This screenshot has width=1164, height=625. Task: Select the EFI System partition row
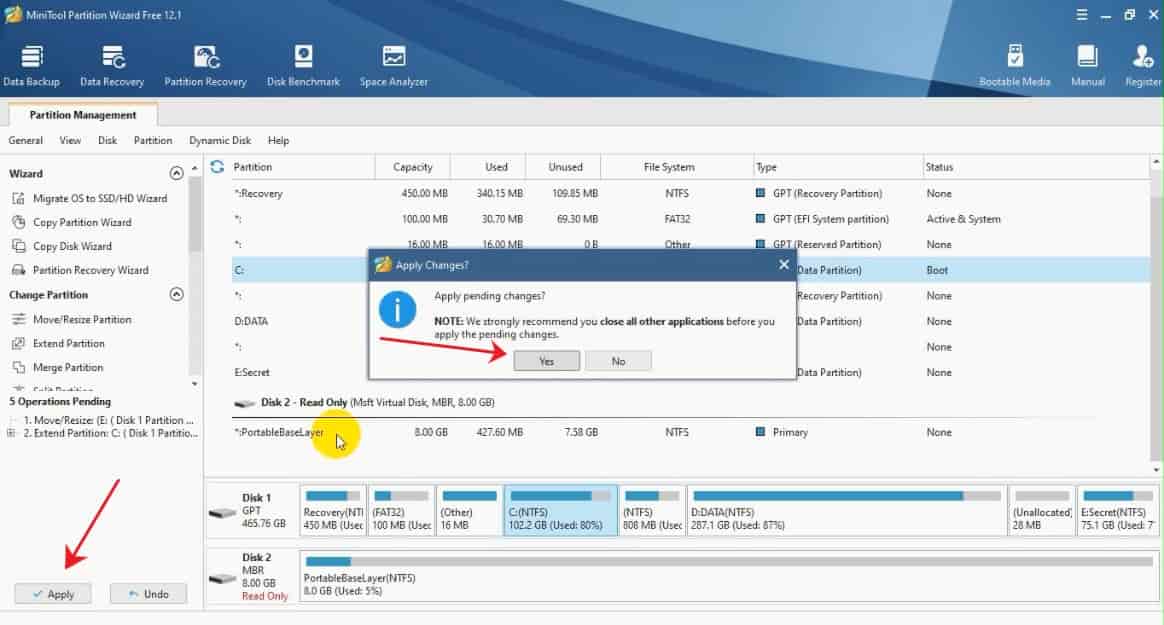pyautogui.click(x=690, y=219)
